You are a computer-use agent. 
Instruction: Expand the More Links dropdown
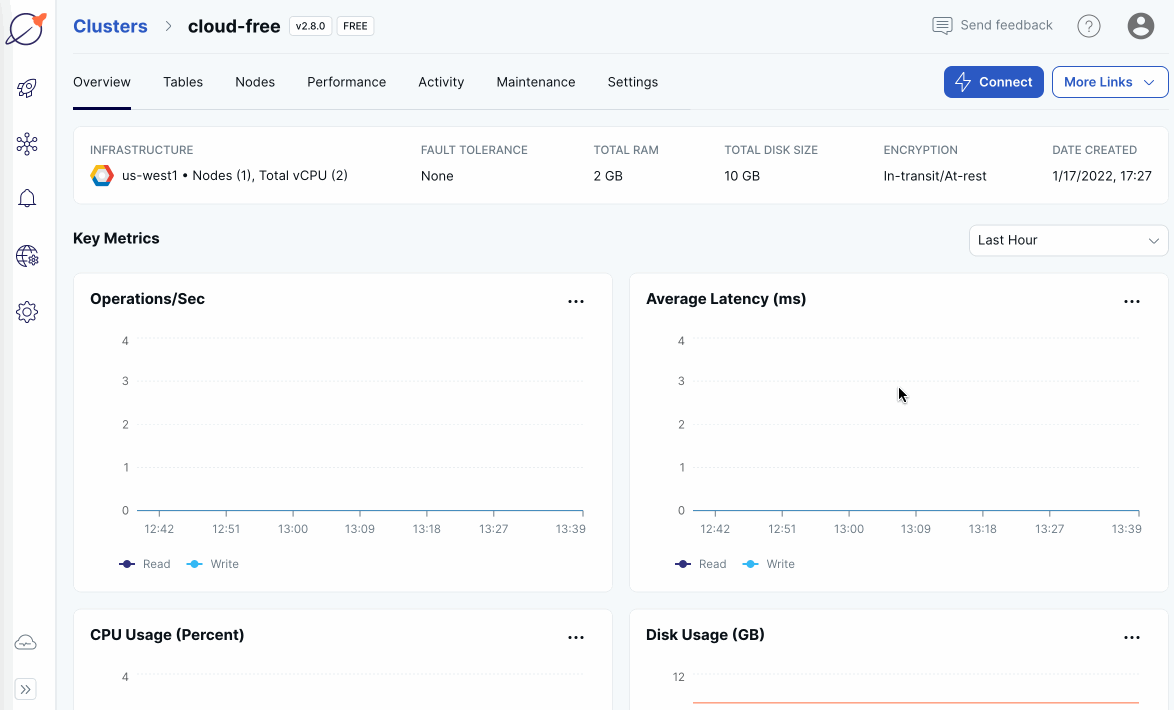pos(1110,82)
